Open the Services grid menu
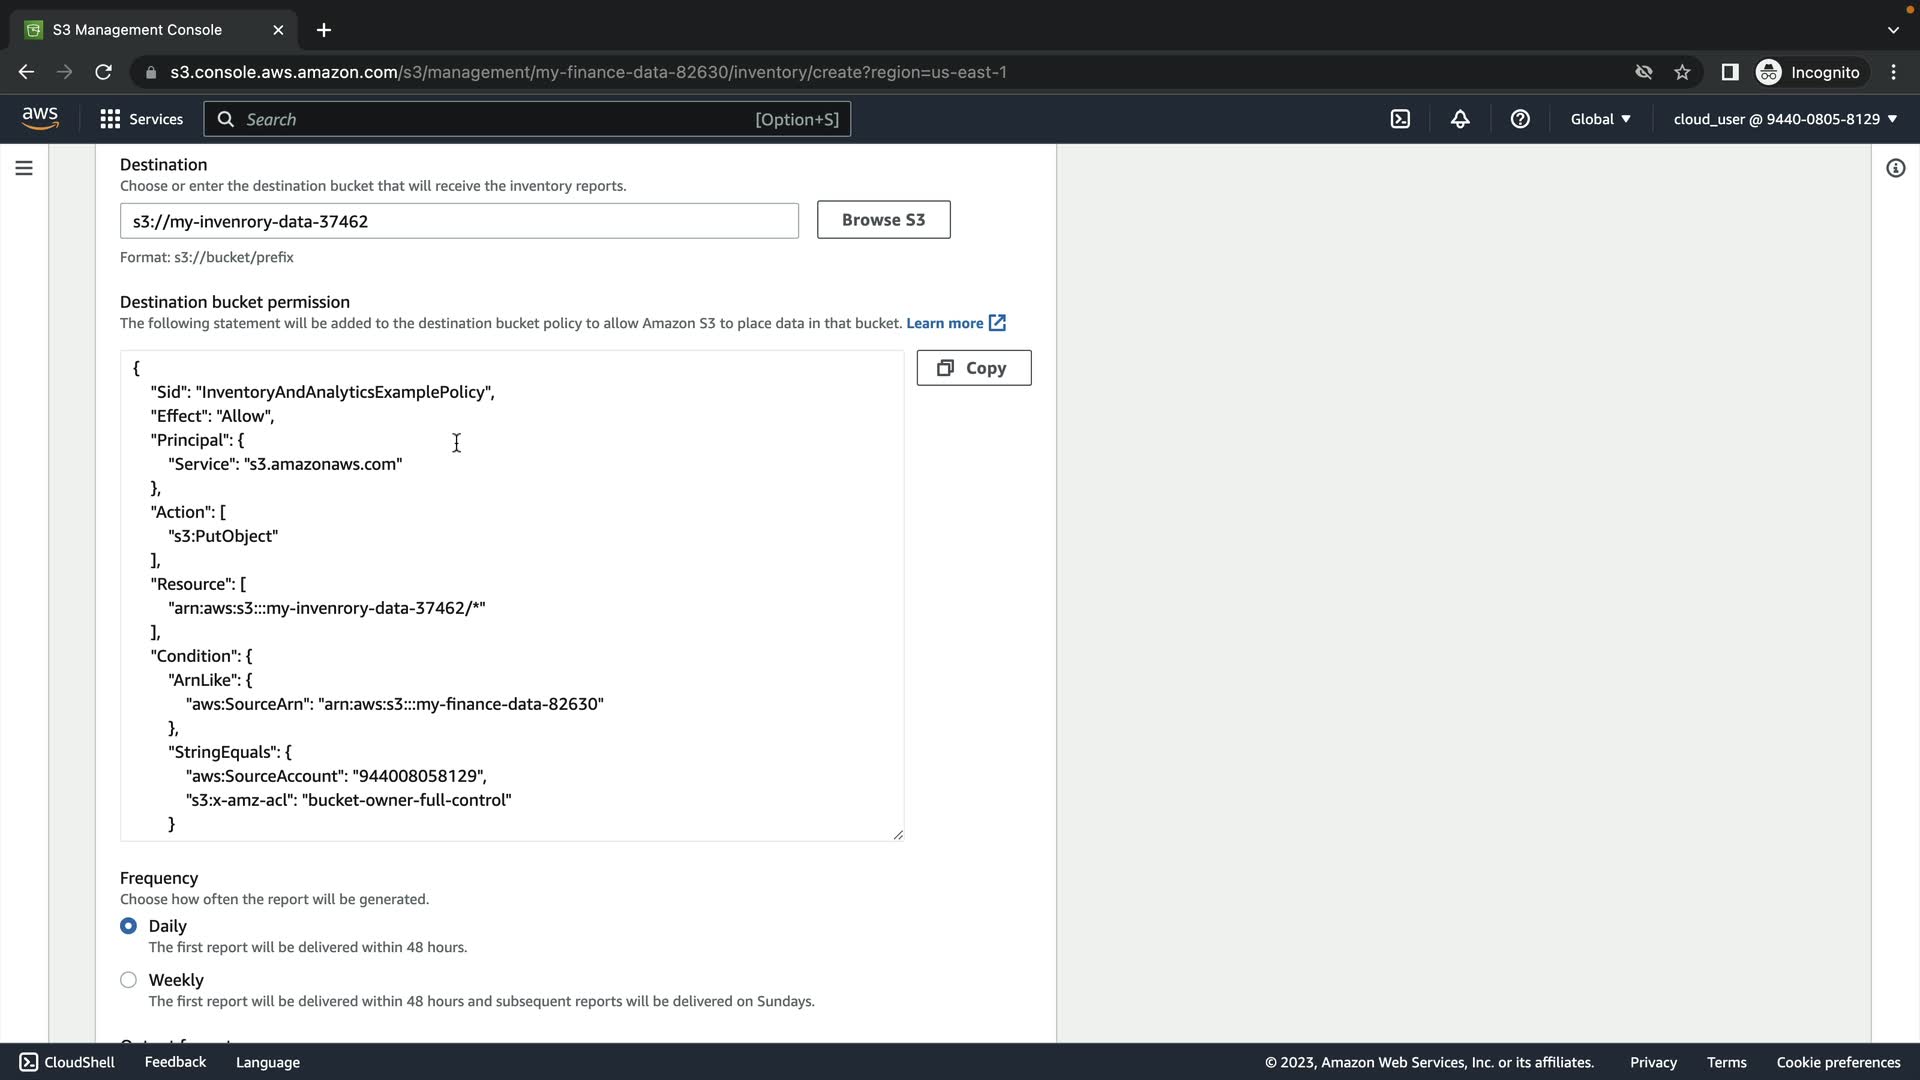Screen dimensions: 1920x1080 tap(141, 119)
